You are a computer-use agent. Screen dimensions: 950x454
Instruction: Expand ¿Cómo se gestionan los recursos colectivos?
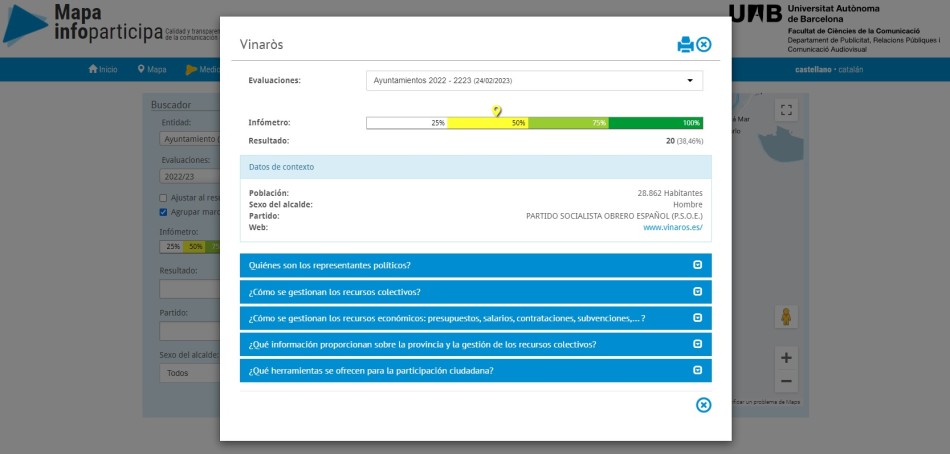click(x=475, y=292)
